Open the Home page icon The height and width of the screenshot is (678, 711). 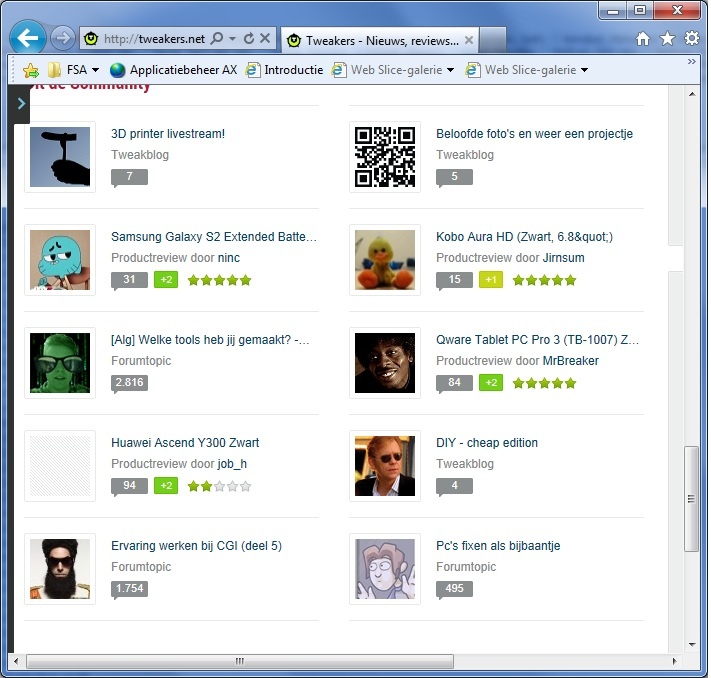[x=643, y=39]
